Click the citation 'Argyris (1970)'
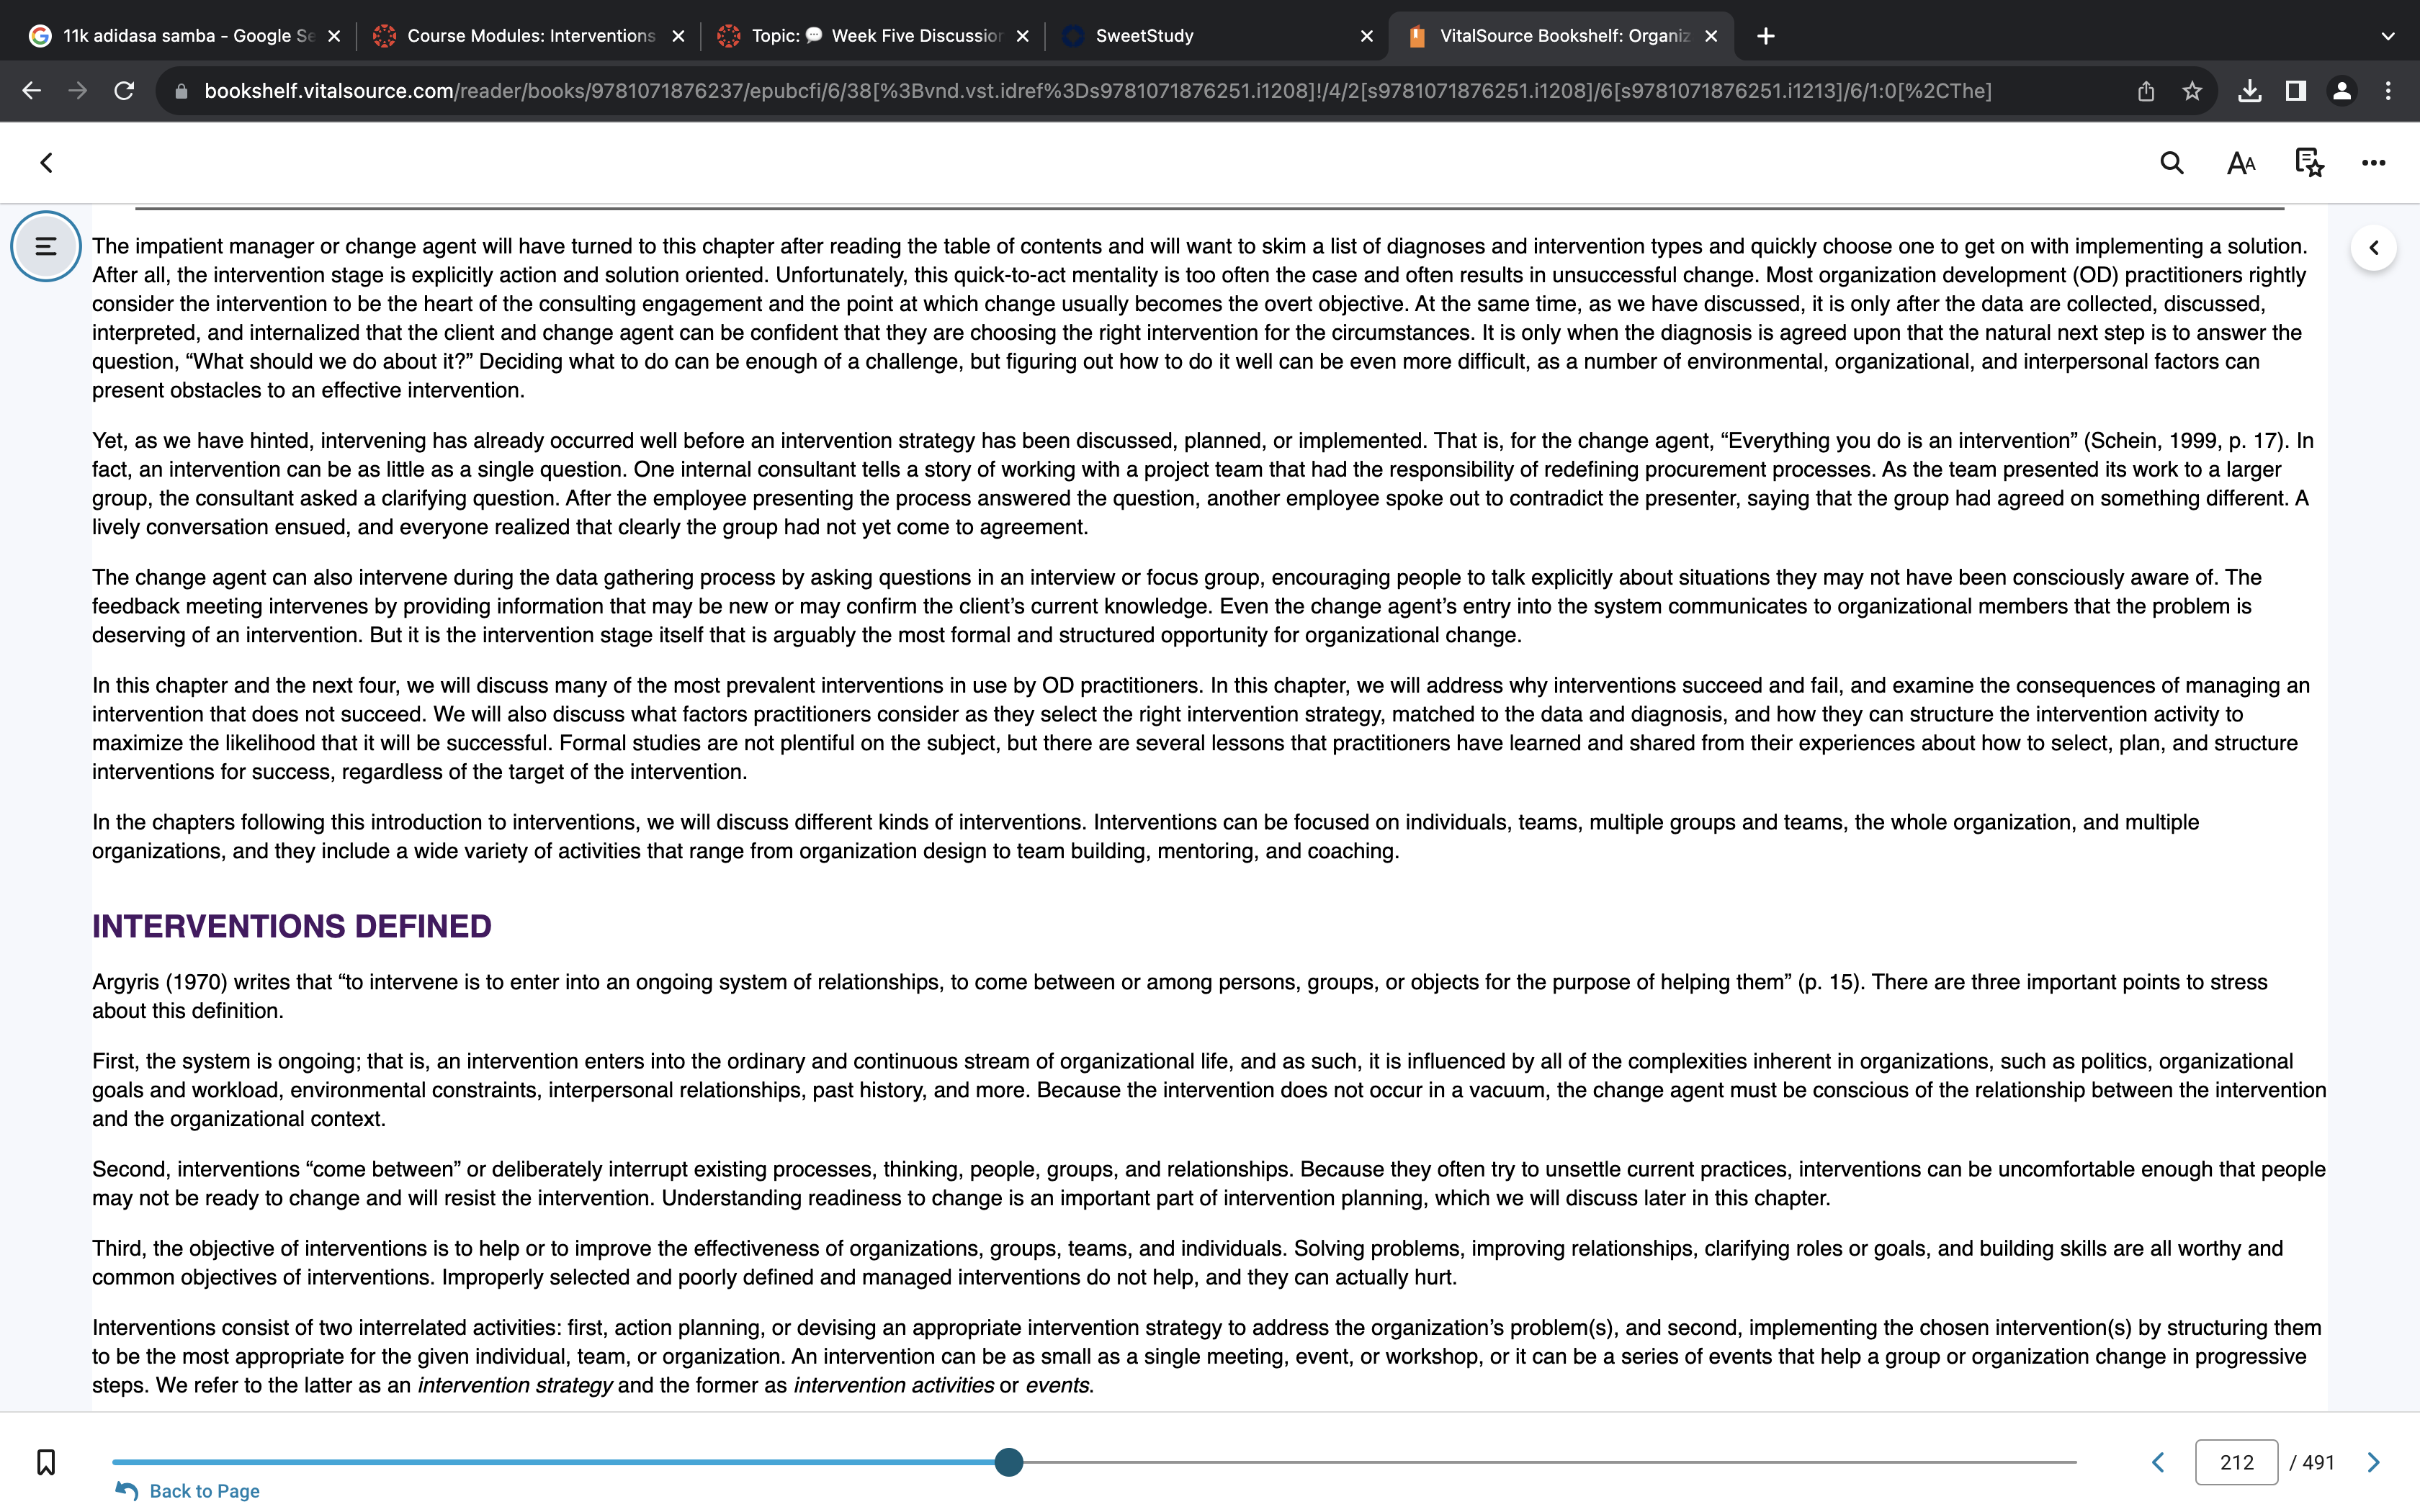The width and height of the screenshot is (2420, 1512). (x=160, y=982)
